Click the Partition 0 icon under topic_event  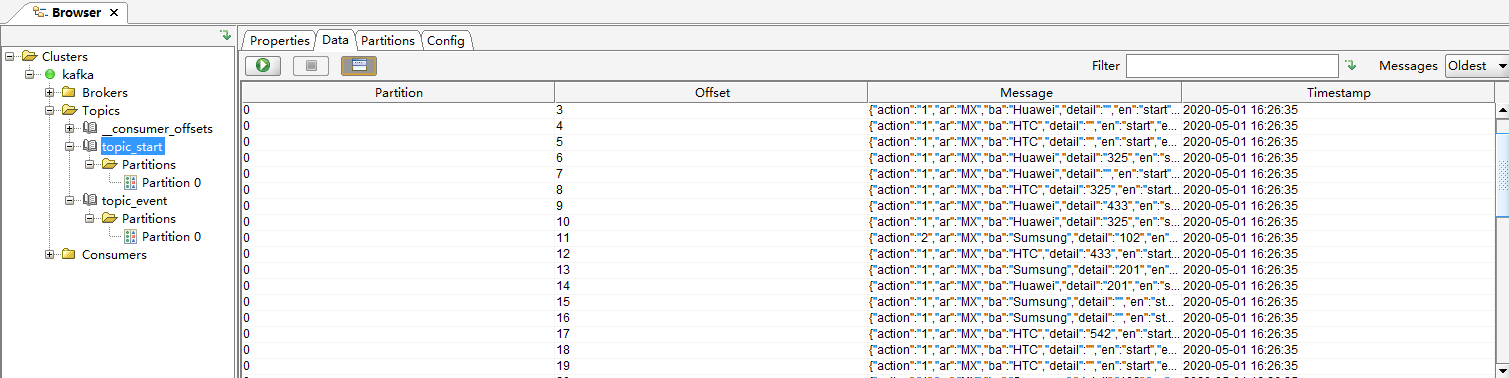pos(130,237)
